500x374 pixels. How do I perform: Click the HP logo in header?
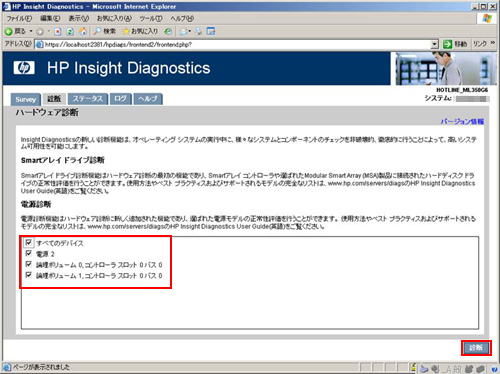[x=24, y=68]
